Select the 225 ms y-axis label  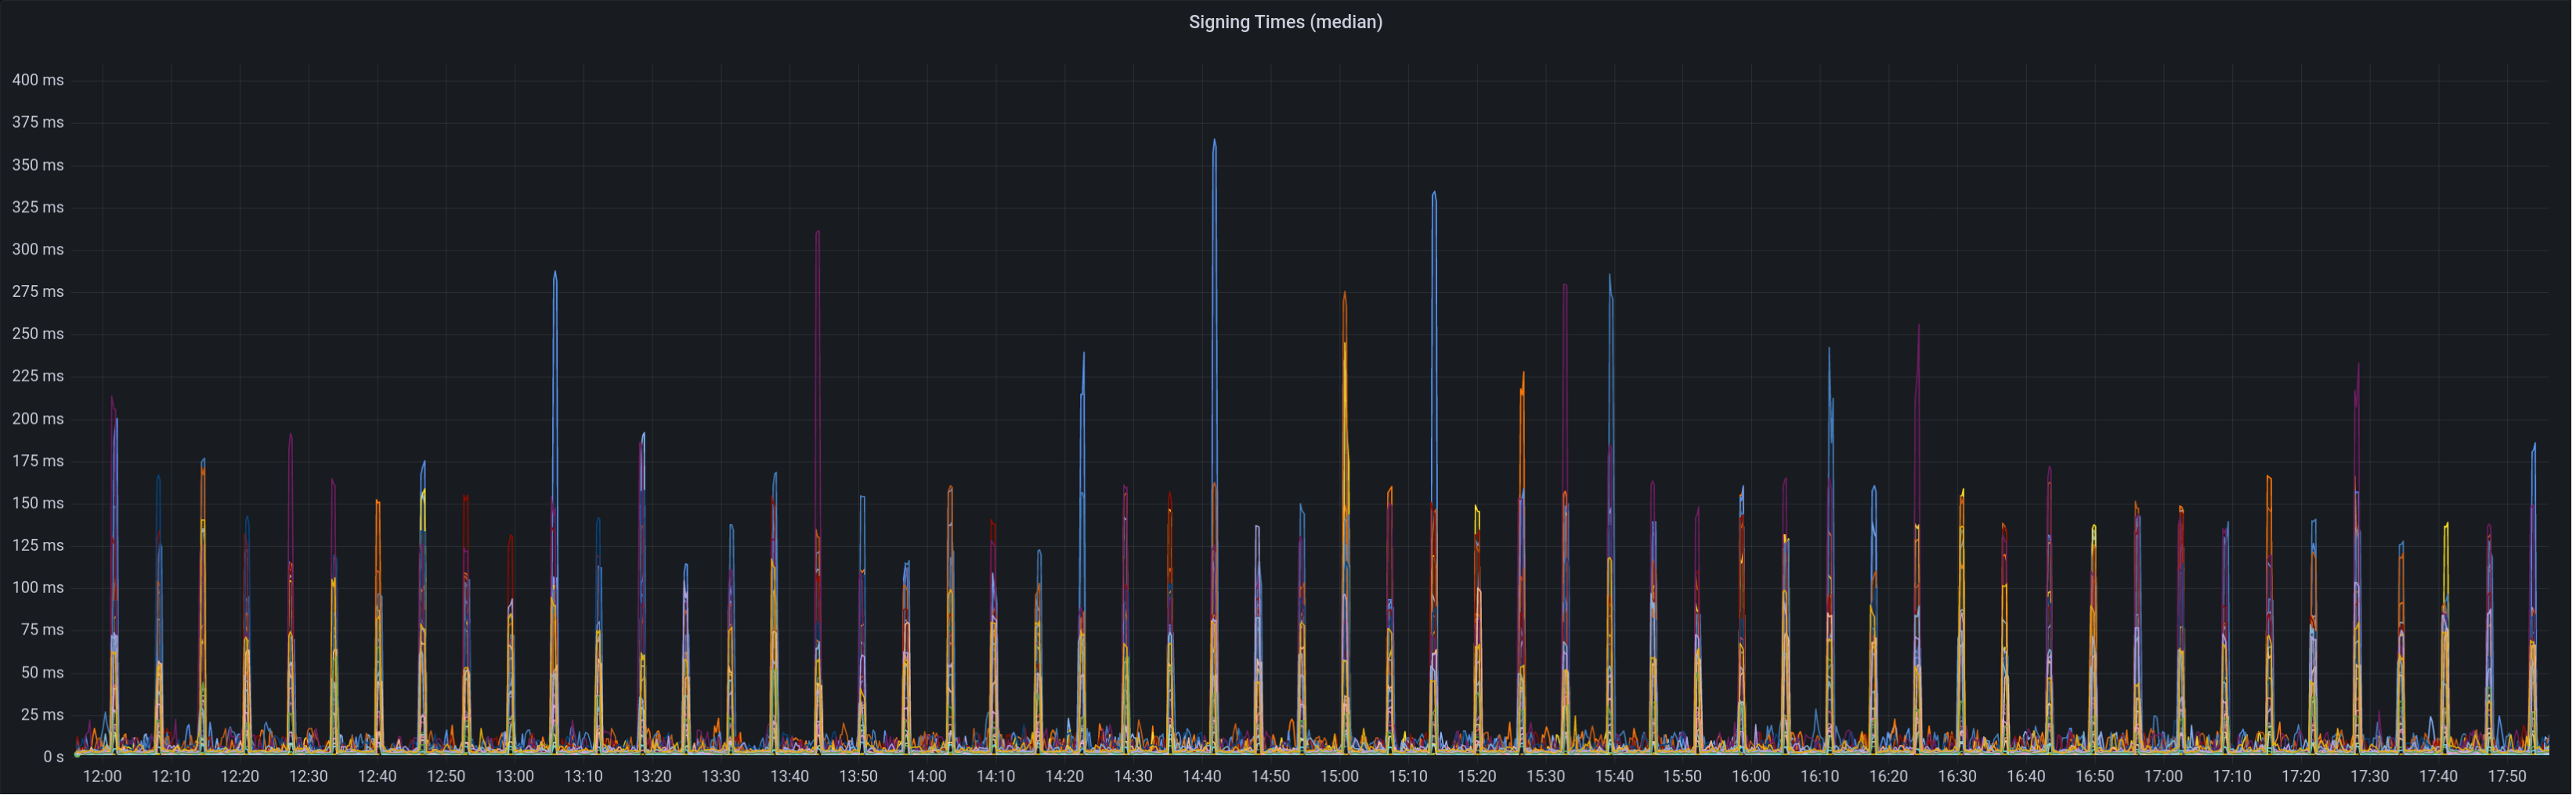click(x=38, y=376)
